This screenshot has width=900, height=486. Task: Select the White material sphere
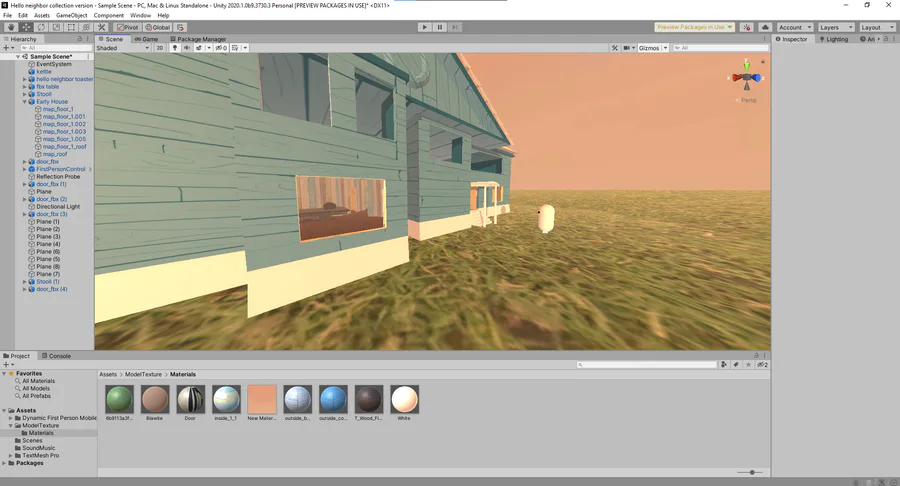404,399
